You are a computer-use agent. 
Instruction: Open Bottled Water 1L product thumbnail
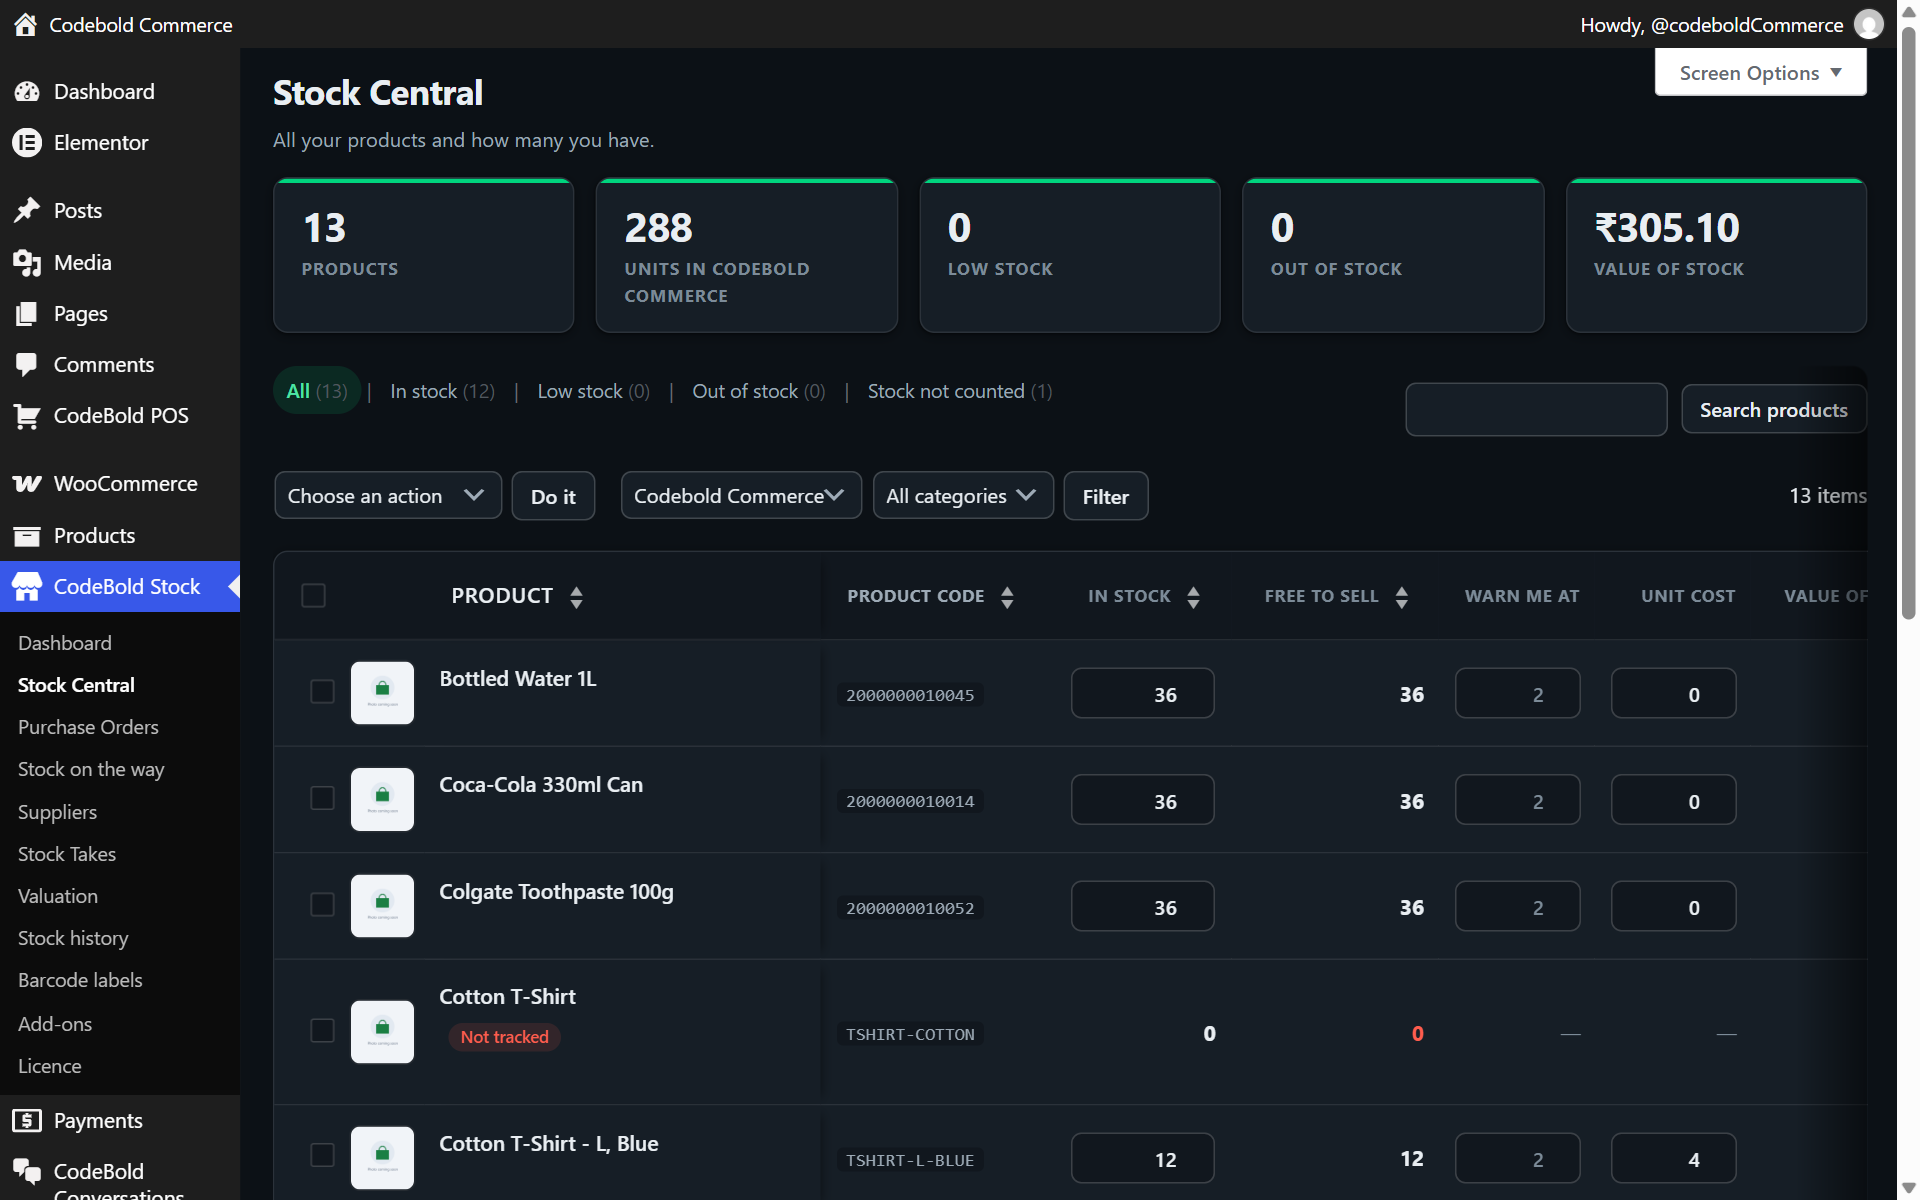click(382, 692)
